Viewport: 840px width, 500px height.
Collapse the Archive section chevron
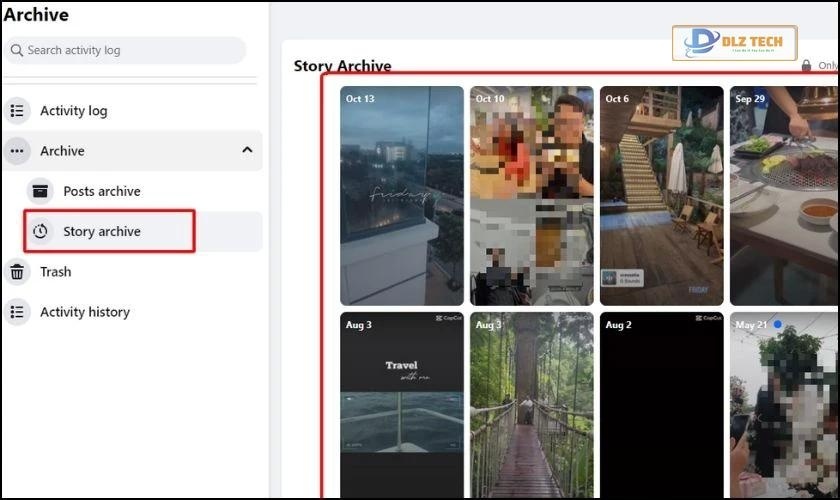pos(247,150)
